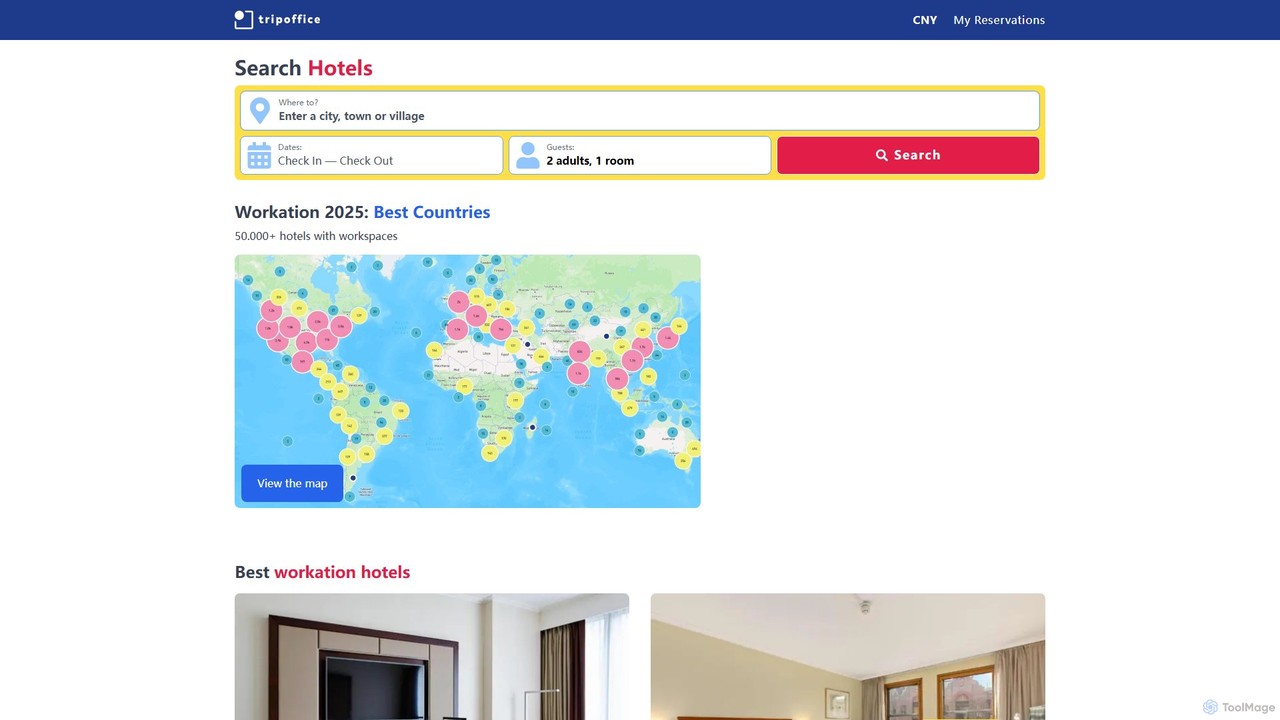This screenshot has height=720, width=1280.
Task: Open the CNY currency selector
Action: coord(925,20)
